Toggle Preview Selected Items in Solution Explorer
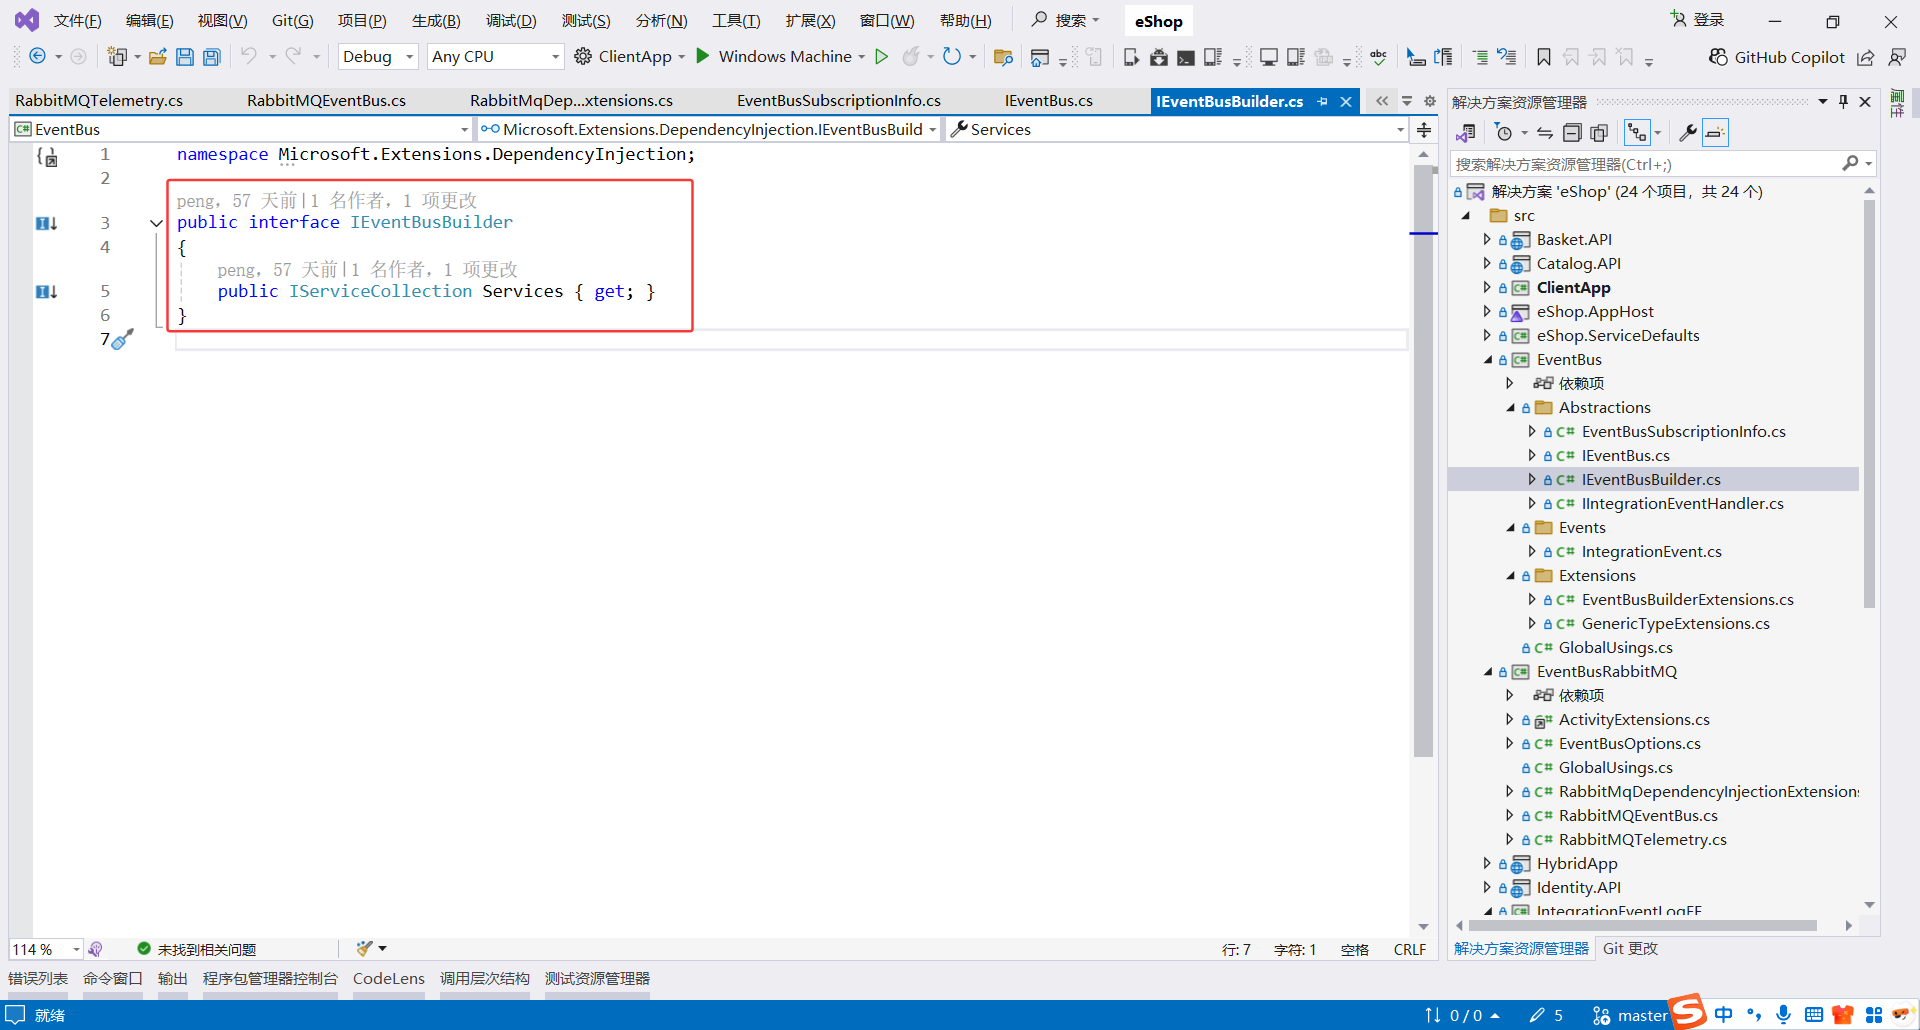 [1715, 133]
